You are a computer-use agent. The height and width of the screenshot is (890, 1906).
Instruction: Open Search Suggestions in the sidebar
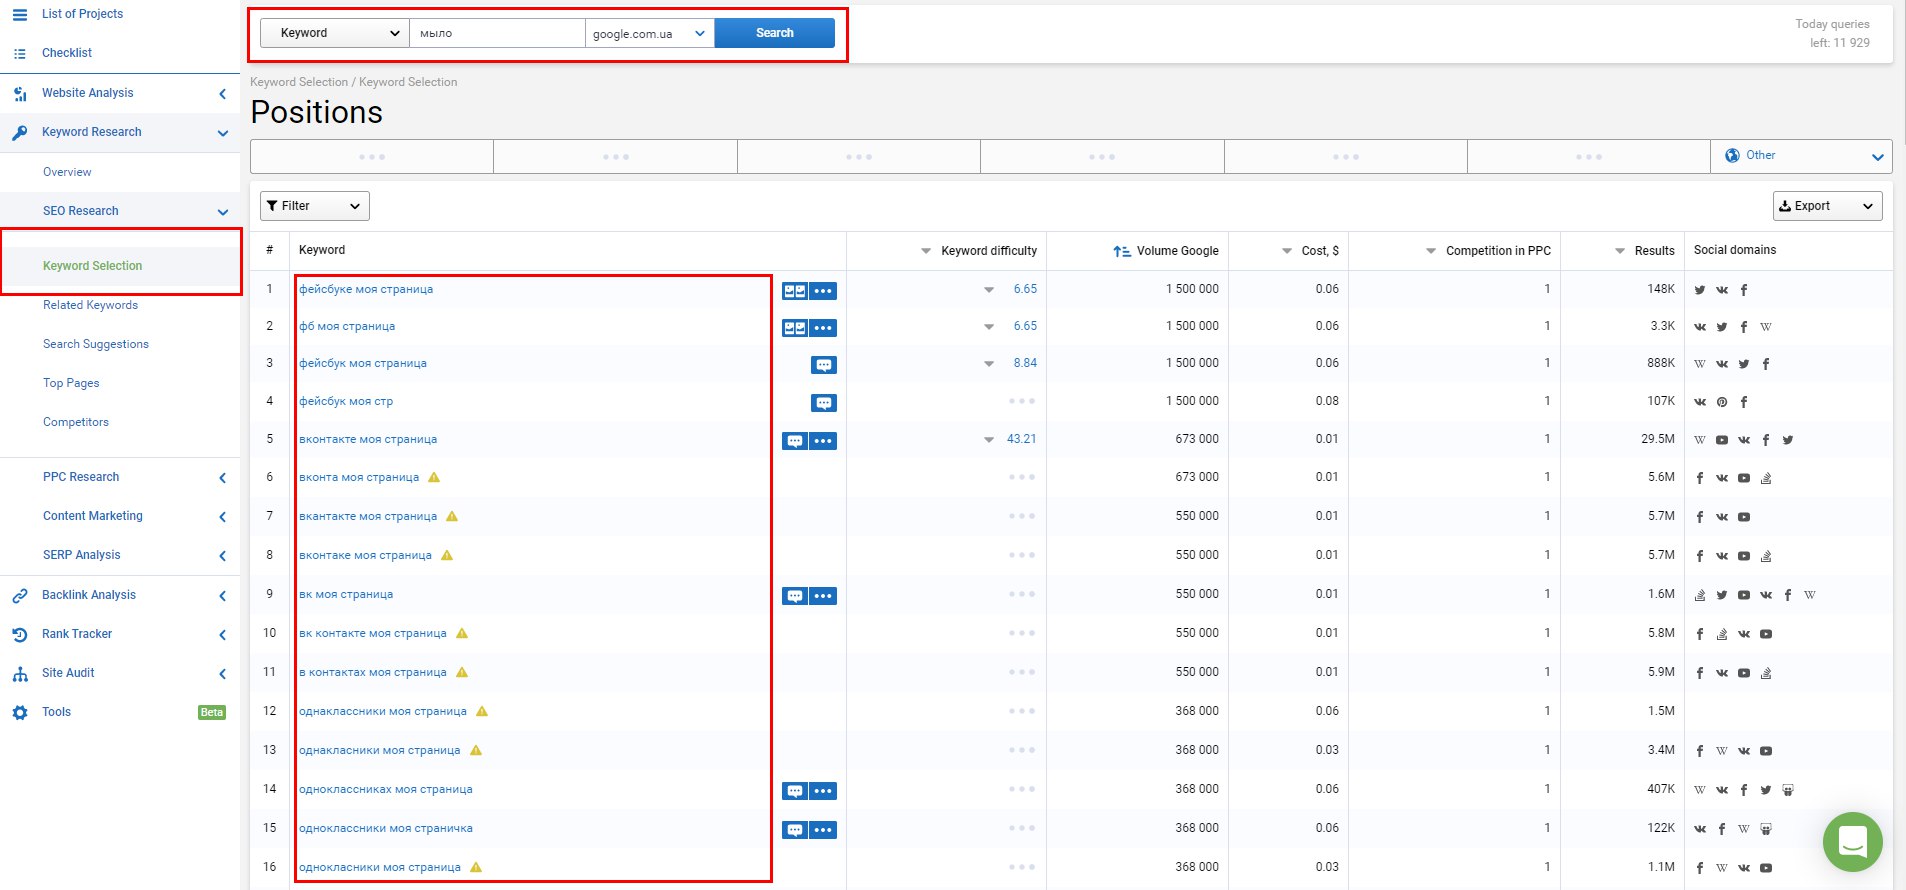[x=96, y=344]
